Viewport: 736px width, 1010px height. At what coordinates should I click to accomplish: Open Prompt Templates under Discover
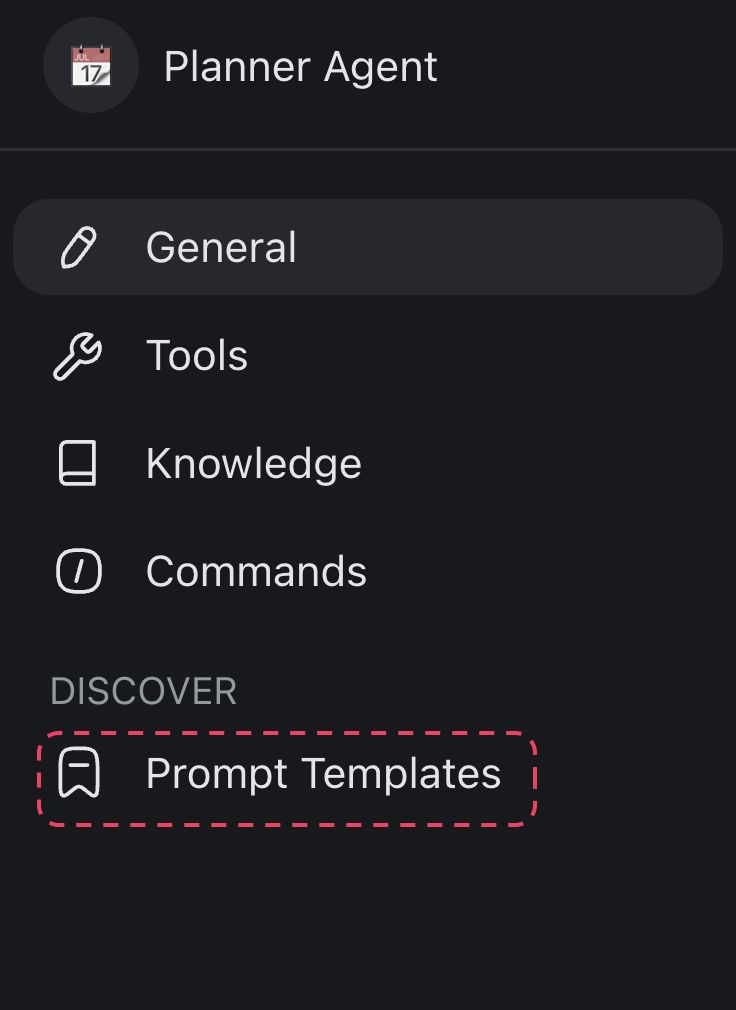click(322, 774)
